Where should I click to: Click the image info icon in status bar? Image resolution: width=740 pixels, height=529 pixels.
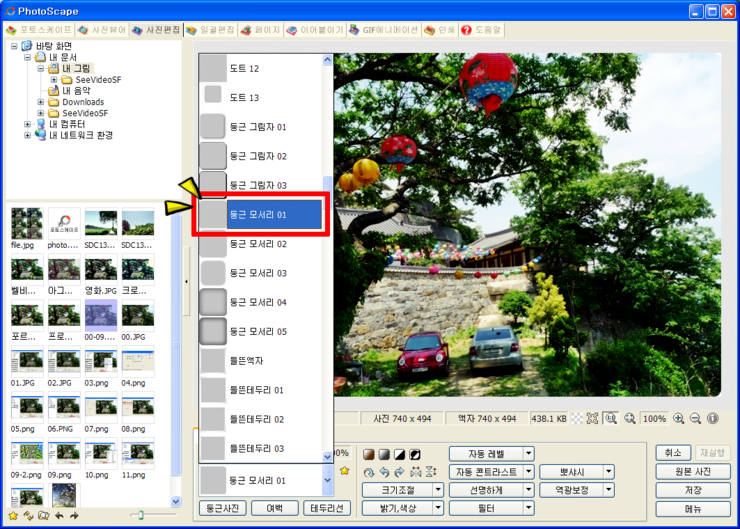tap(713, 418)
